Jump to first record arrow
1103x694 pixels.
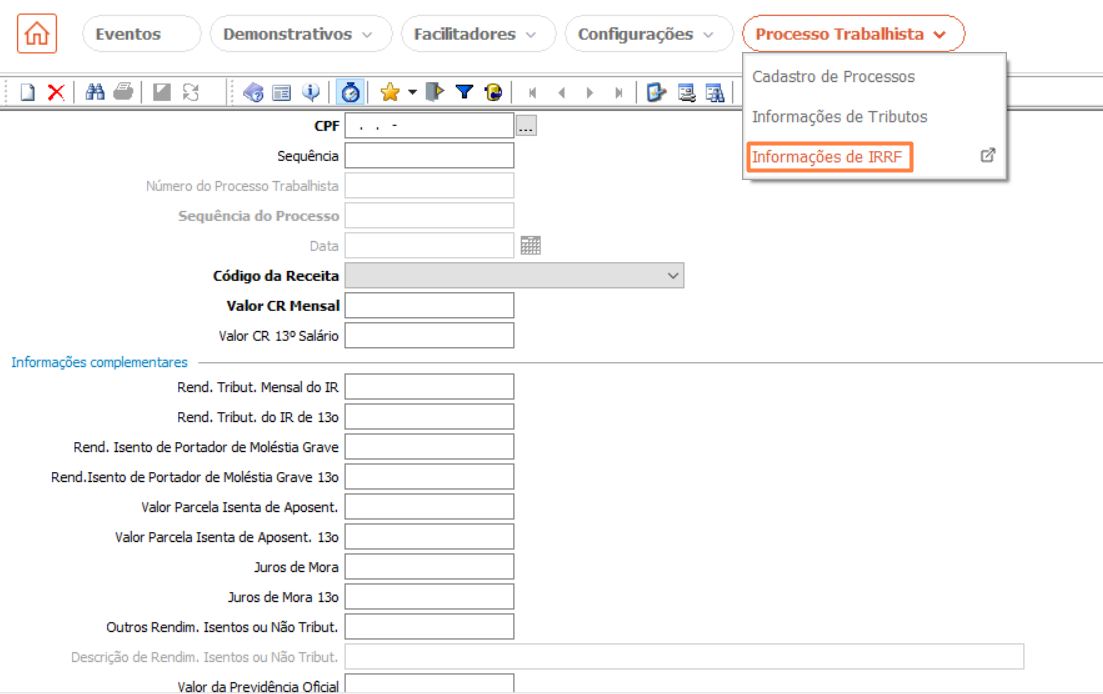coord(533,93)
